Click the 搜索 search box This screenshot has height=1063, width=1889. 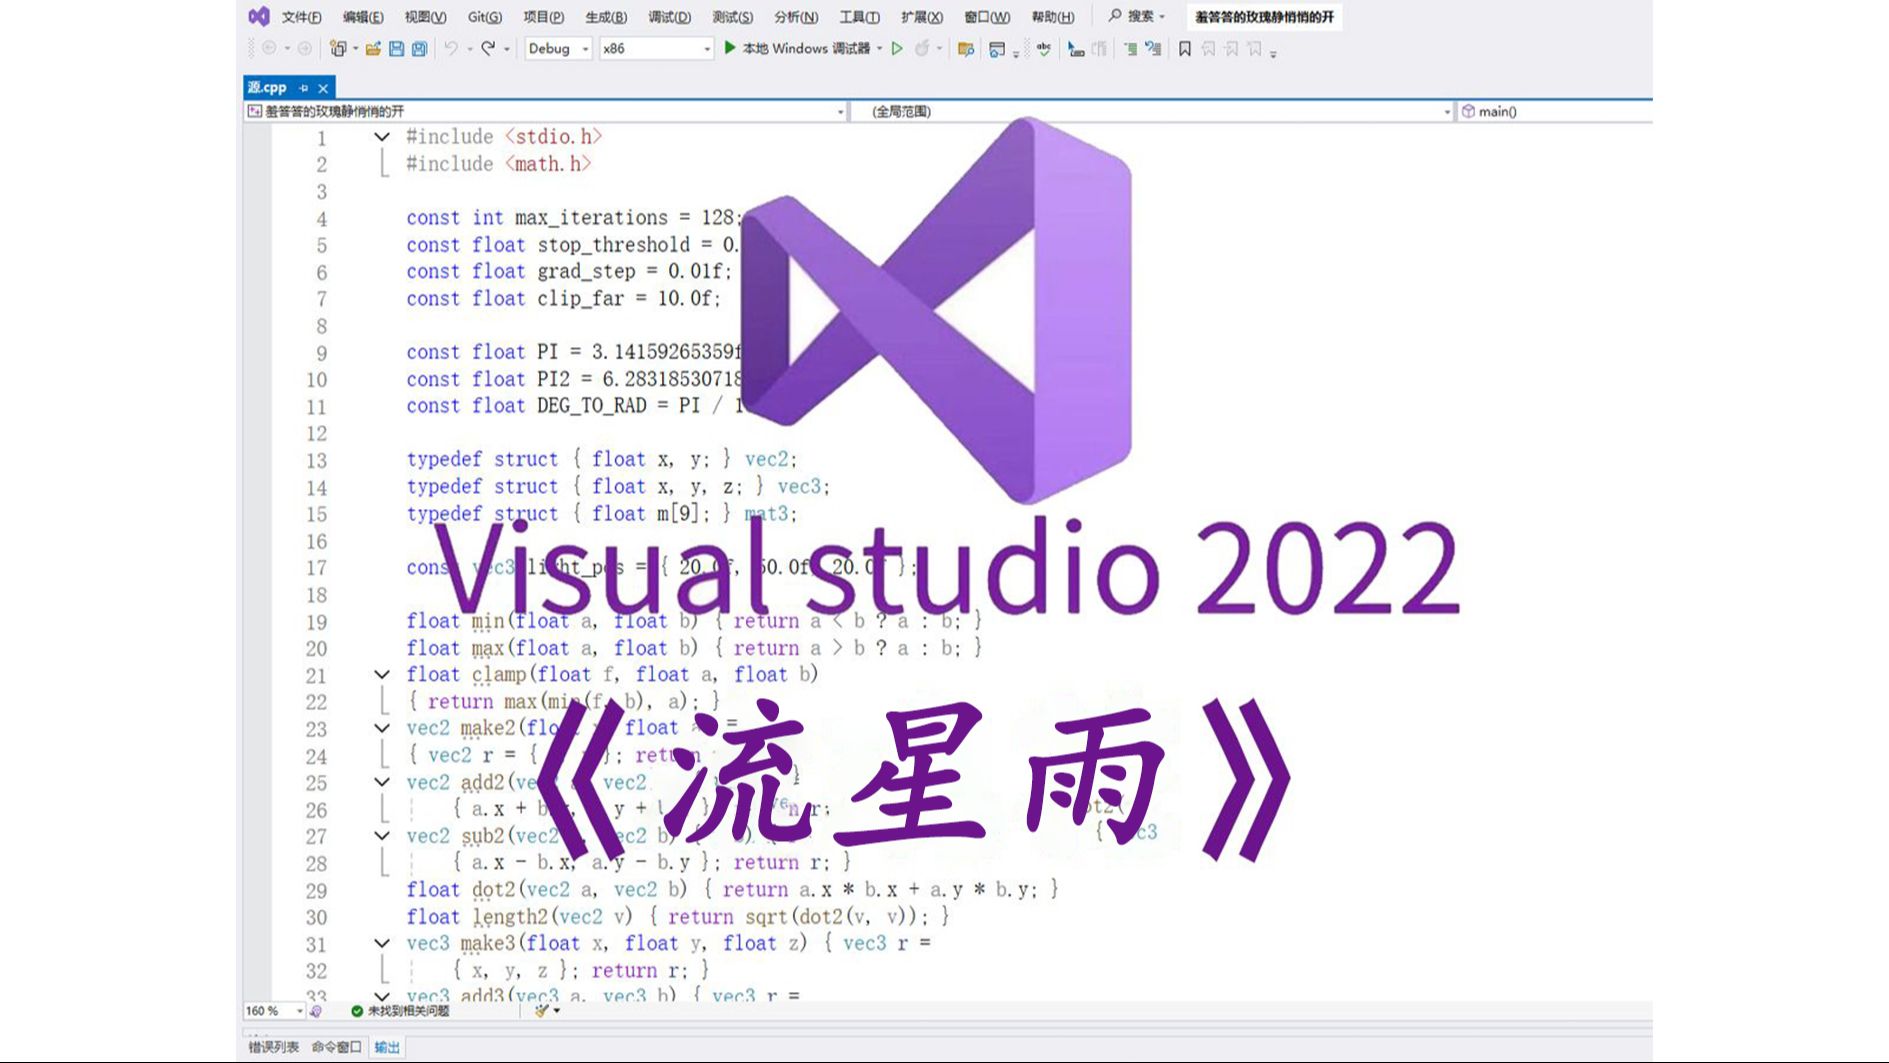pos(1137,16)
